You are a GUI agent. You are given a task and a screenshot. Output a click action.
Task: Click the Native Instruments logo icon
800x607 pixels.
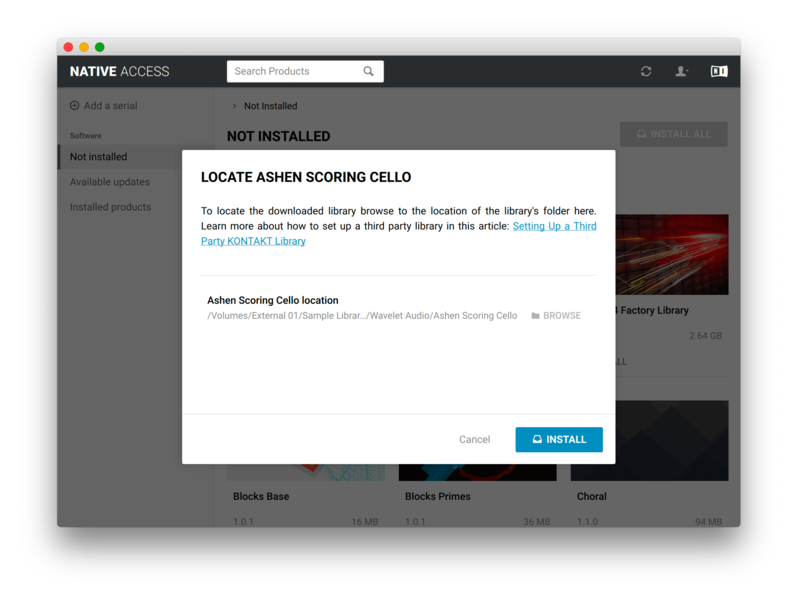point(719,71)
